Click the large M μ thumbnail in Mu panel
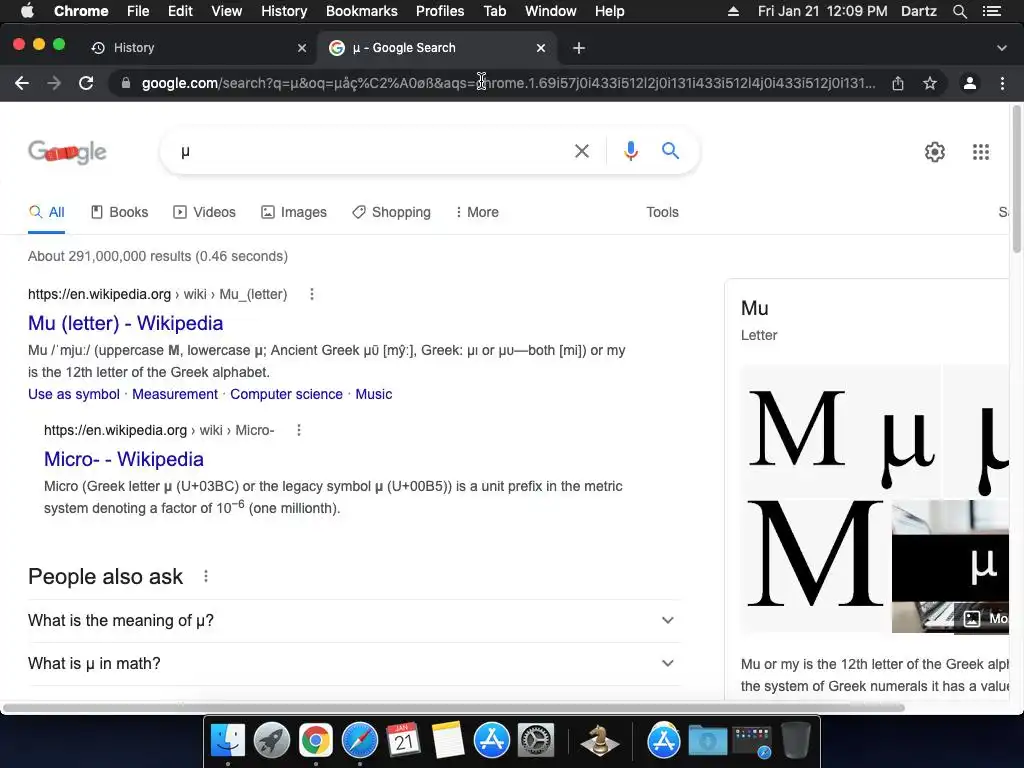The width and height of the screenshot is (1024, 768). click(841, 432)
